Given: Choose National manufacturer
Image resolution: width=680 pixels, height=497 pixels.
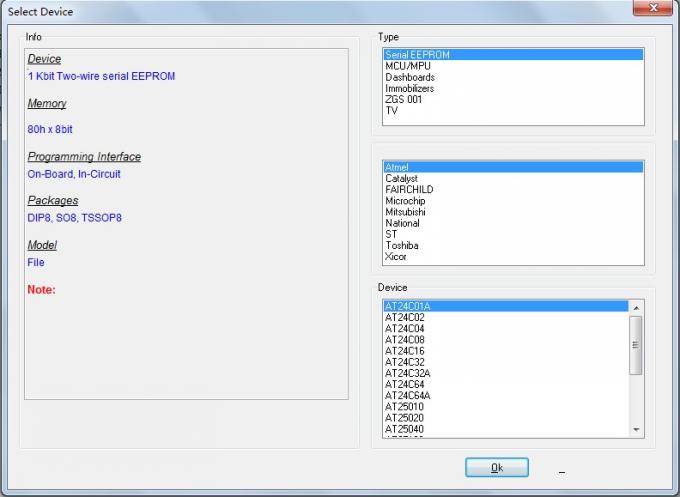Looking at the screenshot, I should click(513, 223).
